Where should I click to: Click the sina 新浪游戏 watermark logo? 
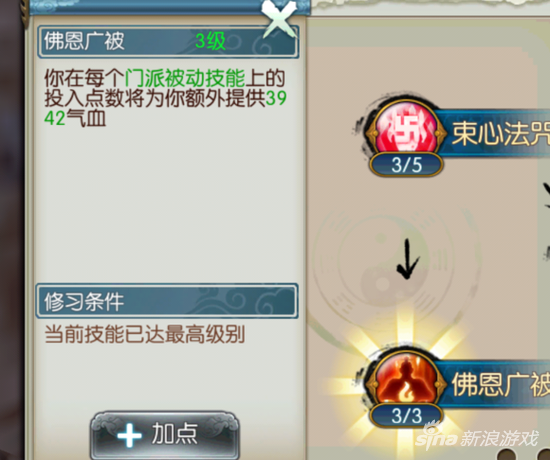click(478, 436)
